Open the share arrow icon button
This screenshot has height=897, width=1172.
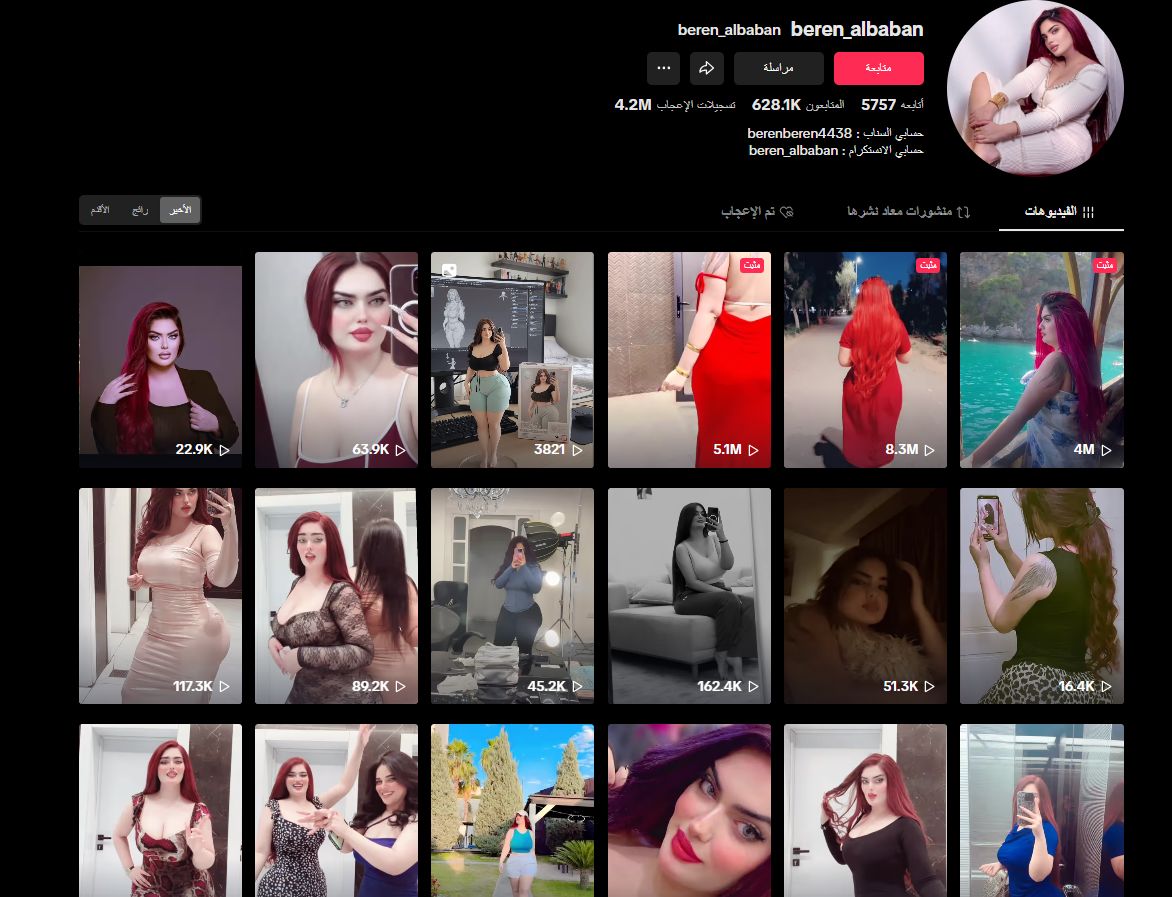click(x=706, y=68)
